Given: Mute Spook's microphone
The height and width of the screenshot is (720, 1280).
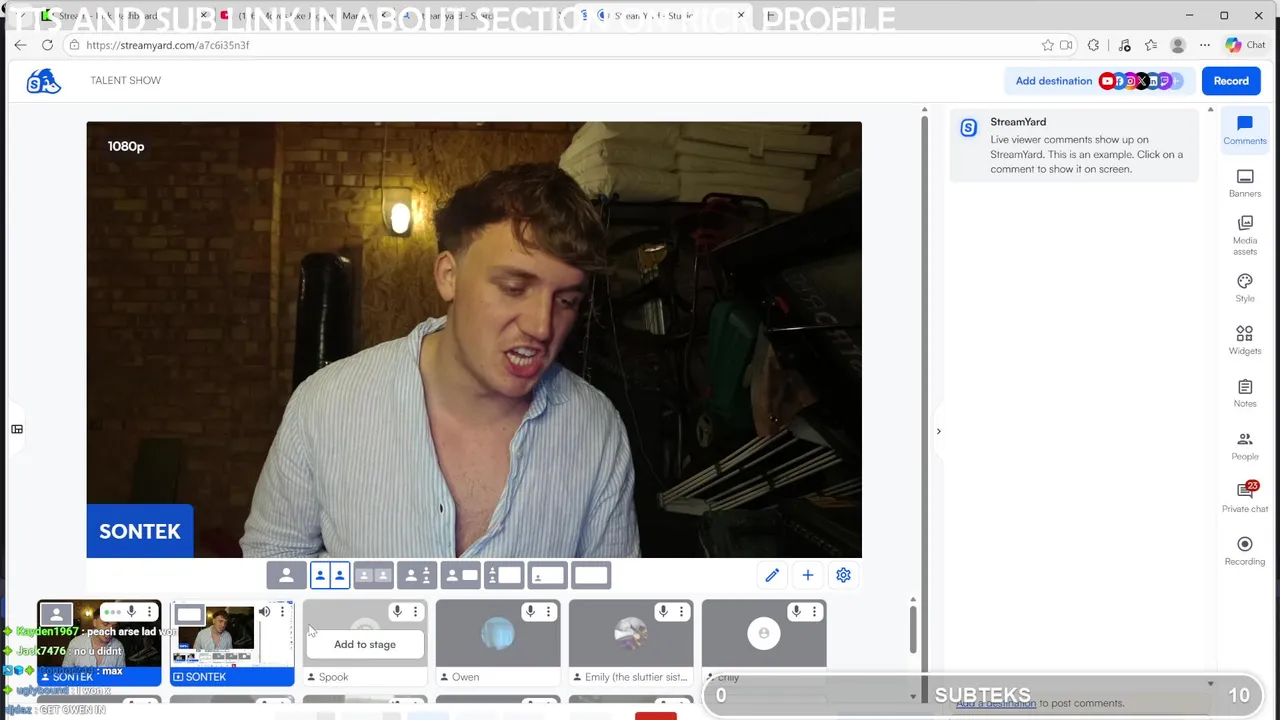Looking at the screenshot, I should (x=397, y=611).
